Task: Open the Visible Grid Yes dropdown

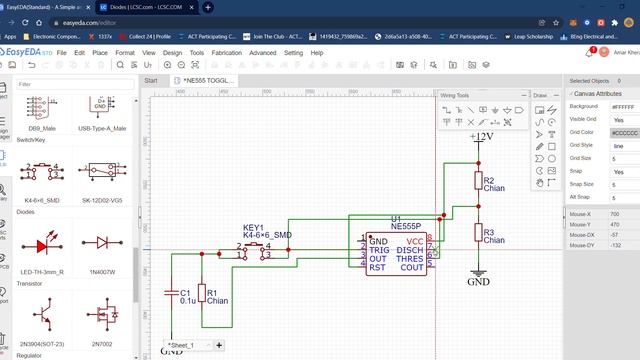Action: pos(625,120)
